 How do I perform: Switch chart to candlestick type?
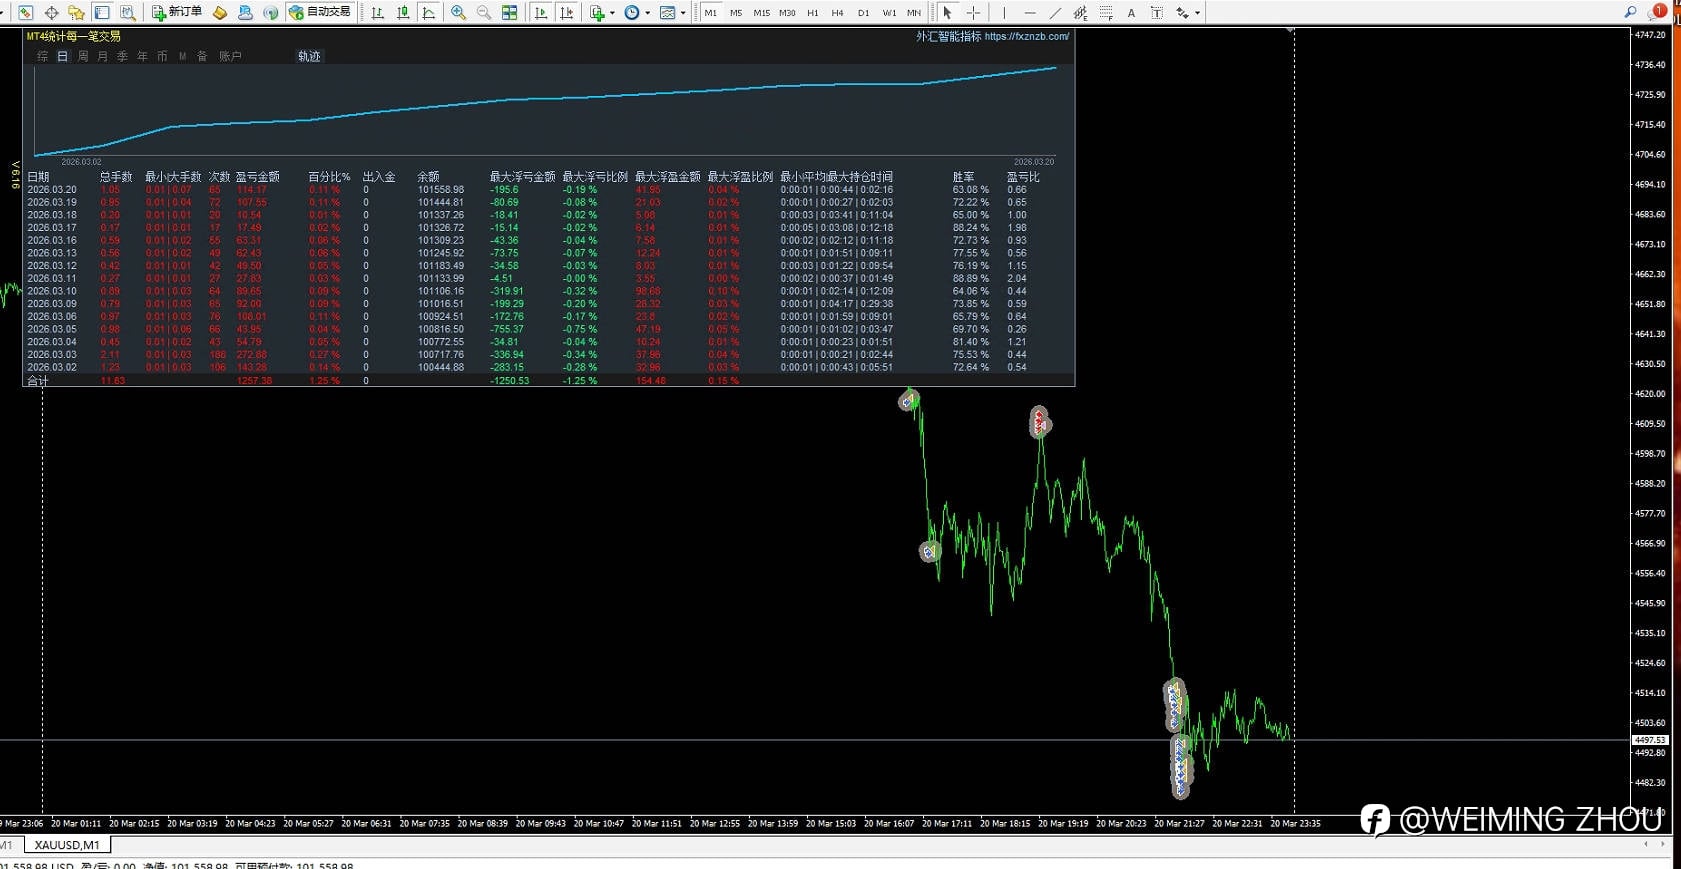click(x=403, y=12)
